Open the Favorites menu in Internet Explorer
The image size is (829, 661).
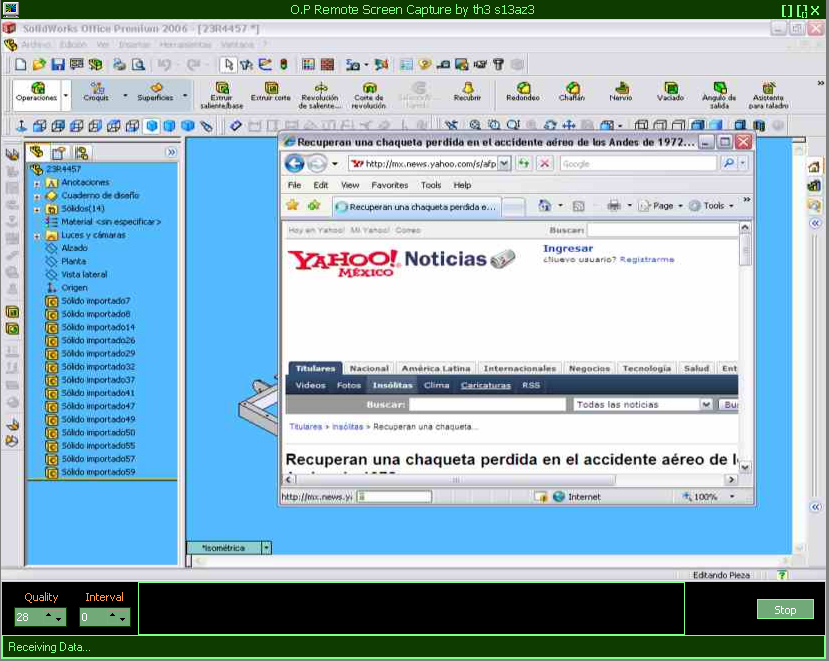[390, 185]
